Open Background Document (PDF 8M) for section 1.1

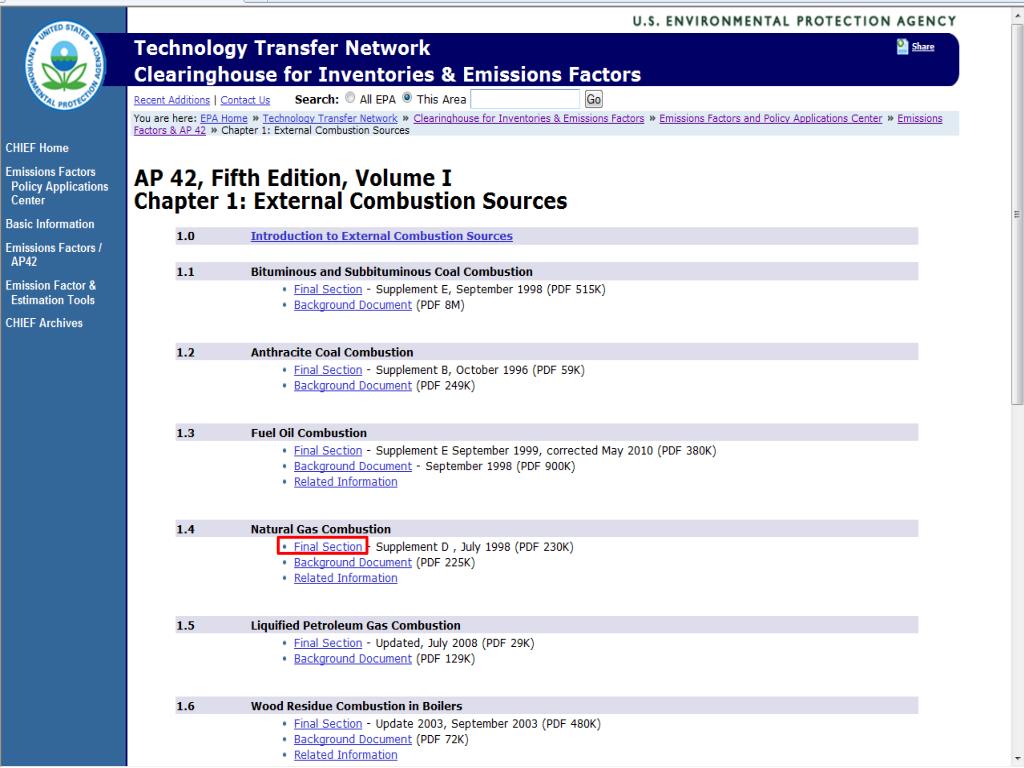click(x=353, y=305)
